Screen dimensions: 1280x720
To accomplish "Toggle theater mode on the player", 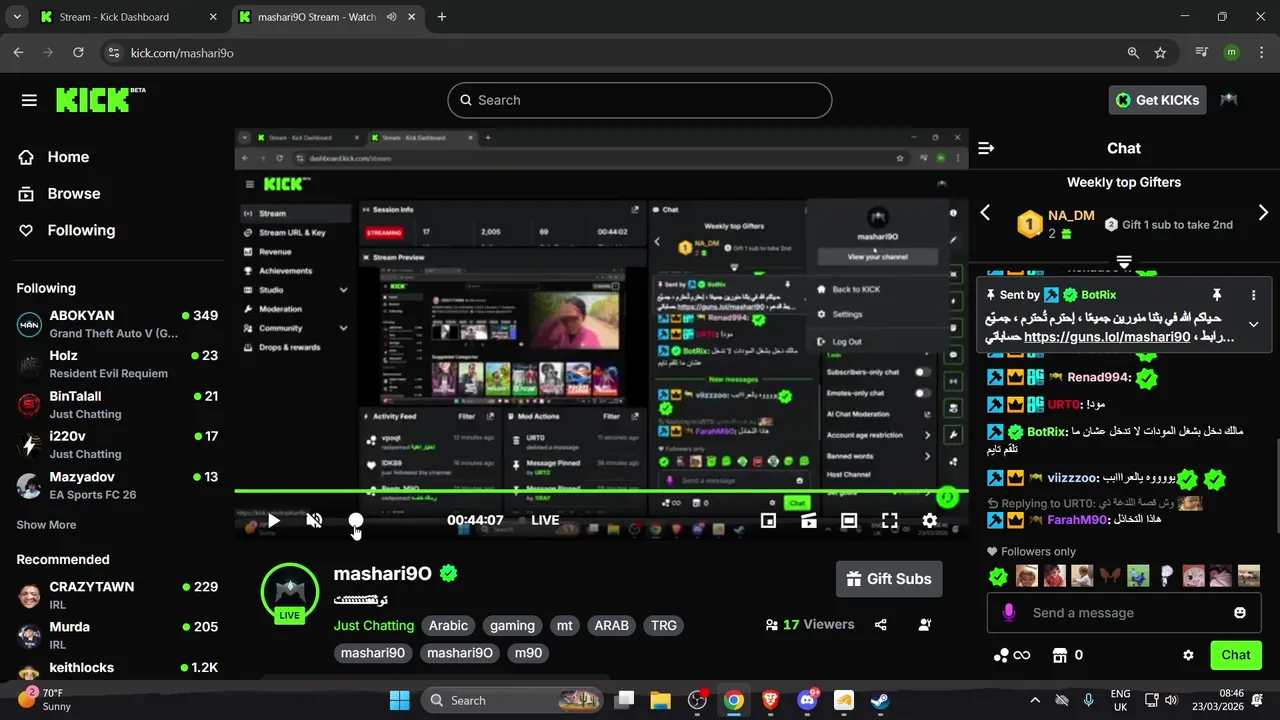I will pyautogui.click(x=849, y=520).
